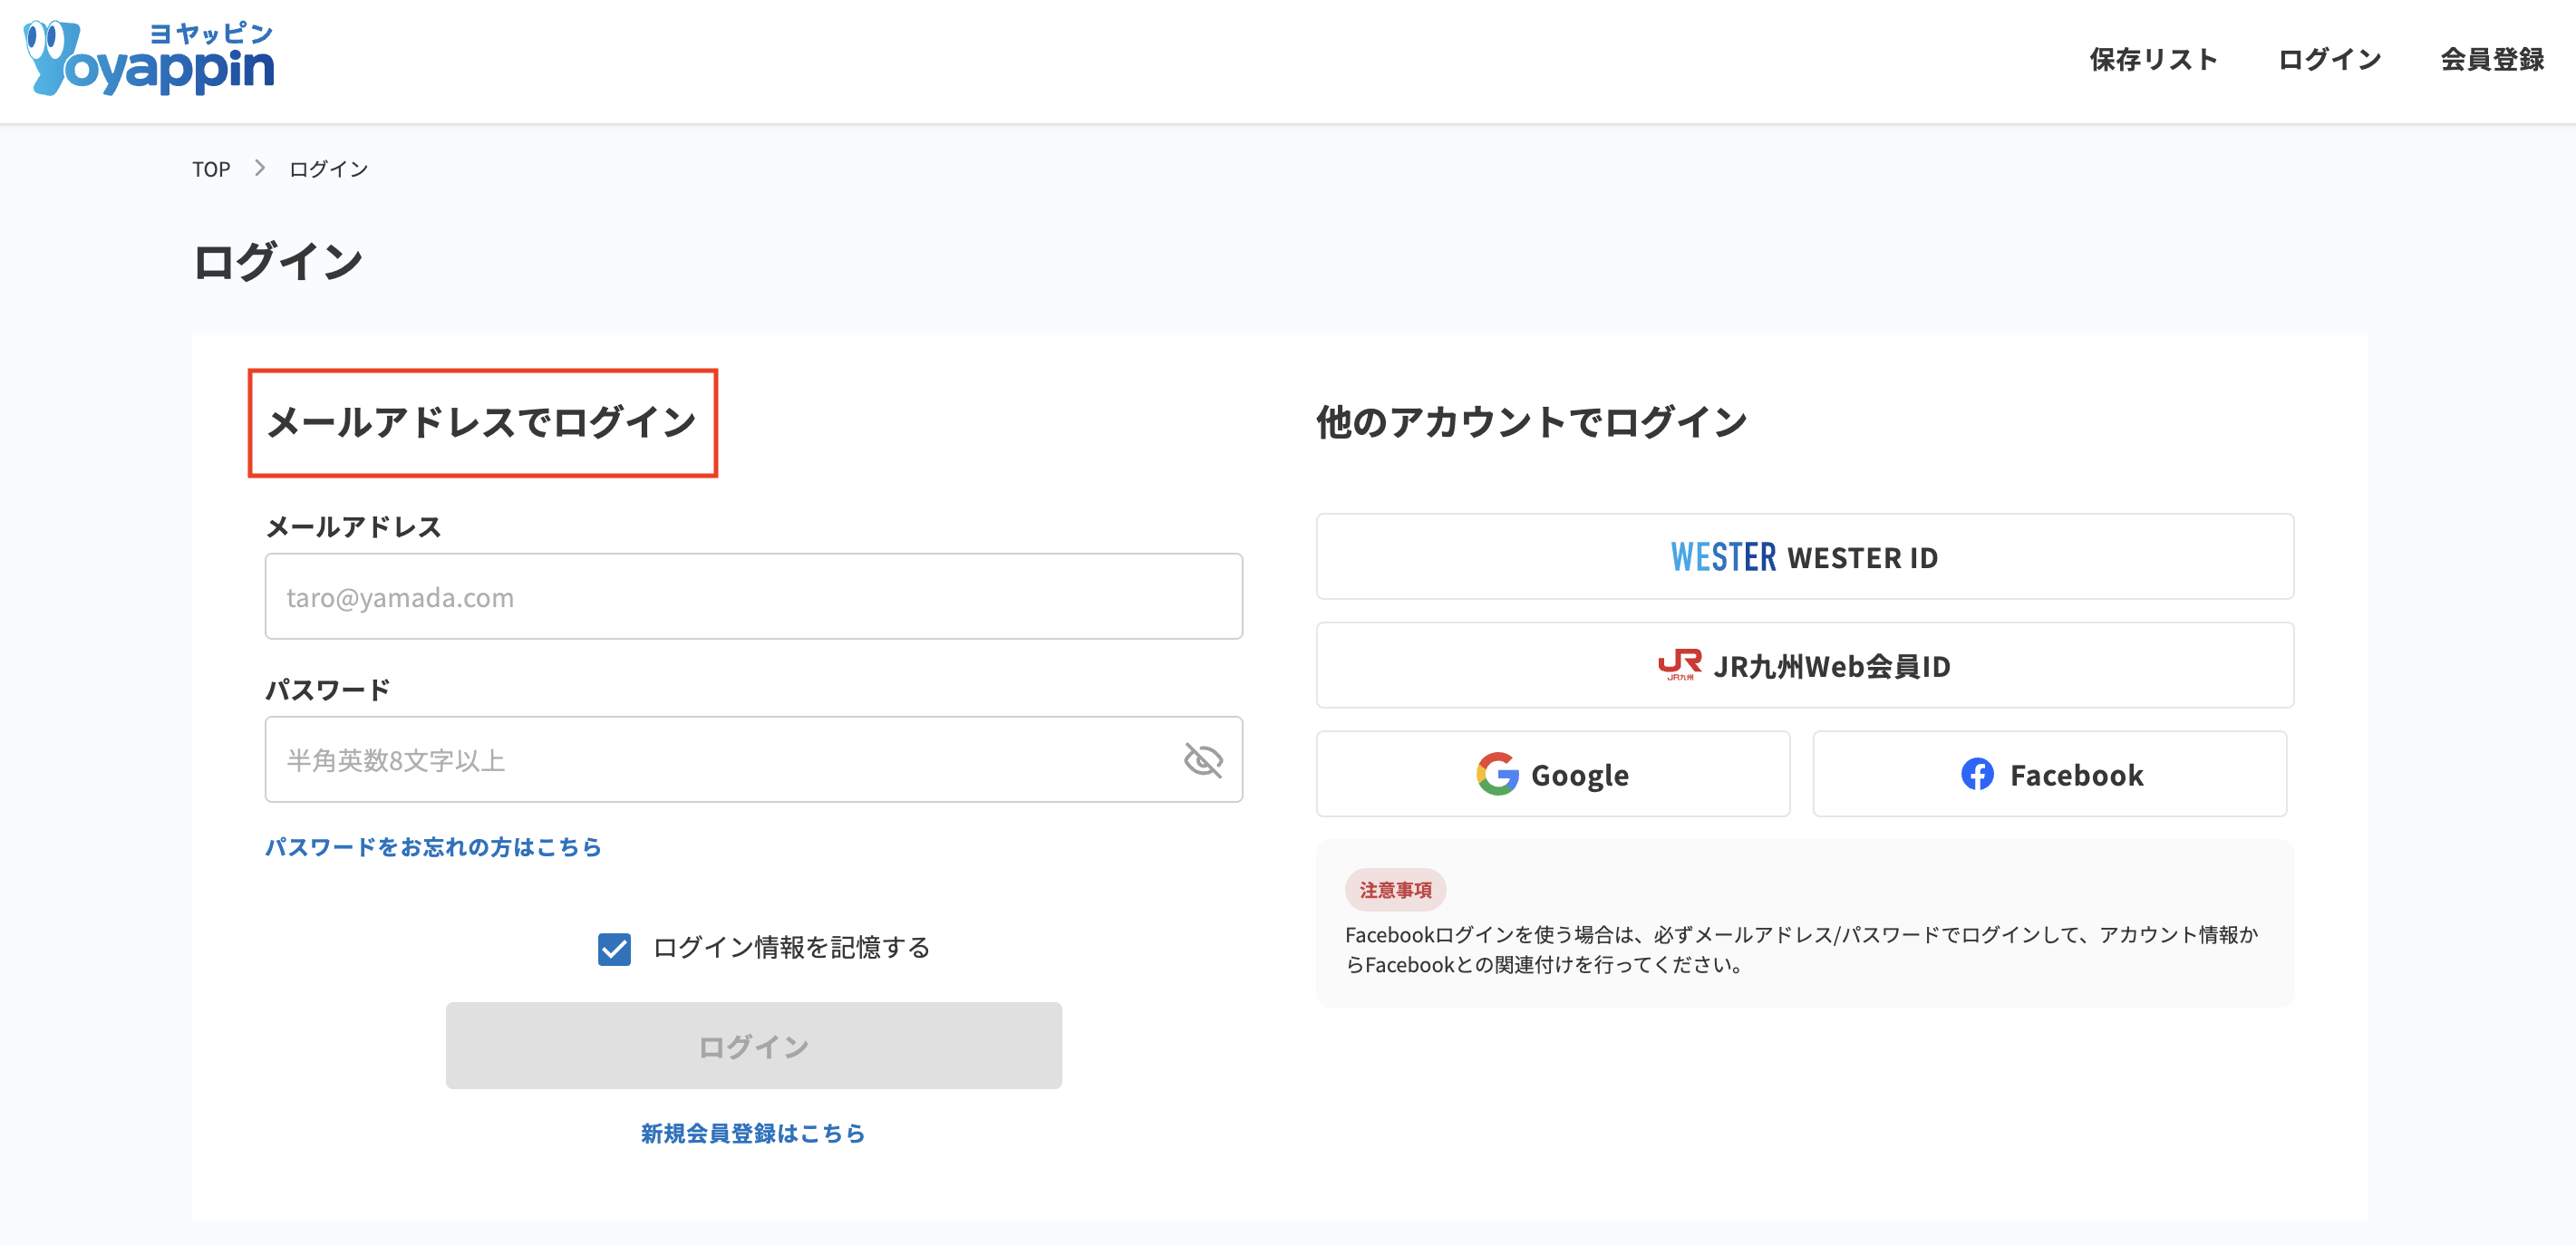Log in with the Facebook button
This screenshot has height=1245, width=2576.
pyautogui.click(x=2049, y=774)
